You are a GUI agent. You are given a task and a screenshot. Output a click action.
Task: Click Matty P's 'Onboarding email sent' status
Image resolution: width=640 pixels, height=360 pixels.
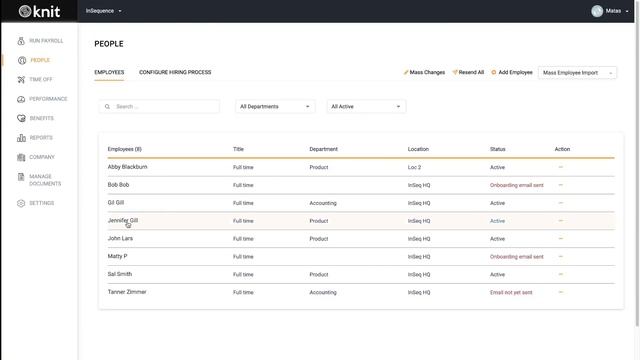(517, 257)
